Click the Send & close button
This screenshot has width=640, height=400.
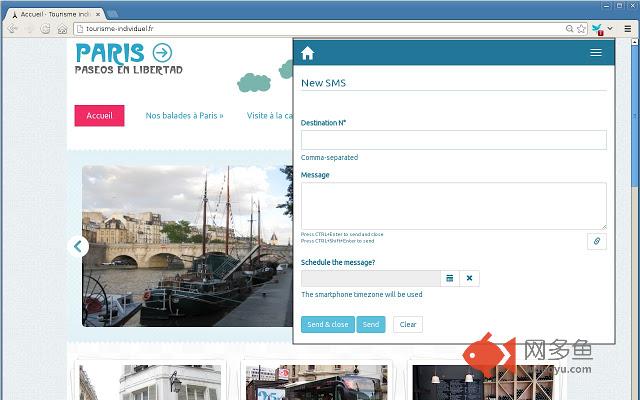[x=328, y=324]
